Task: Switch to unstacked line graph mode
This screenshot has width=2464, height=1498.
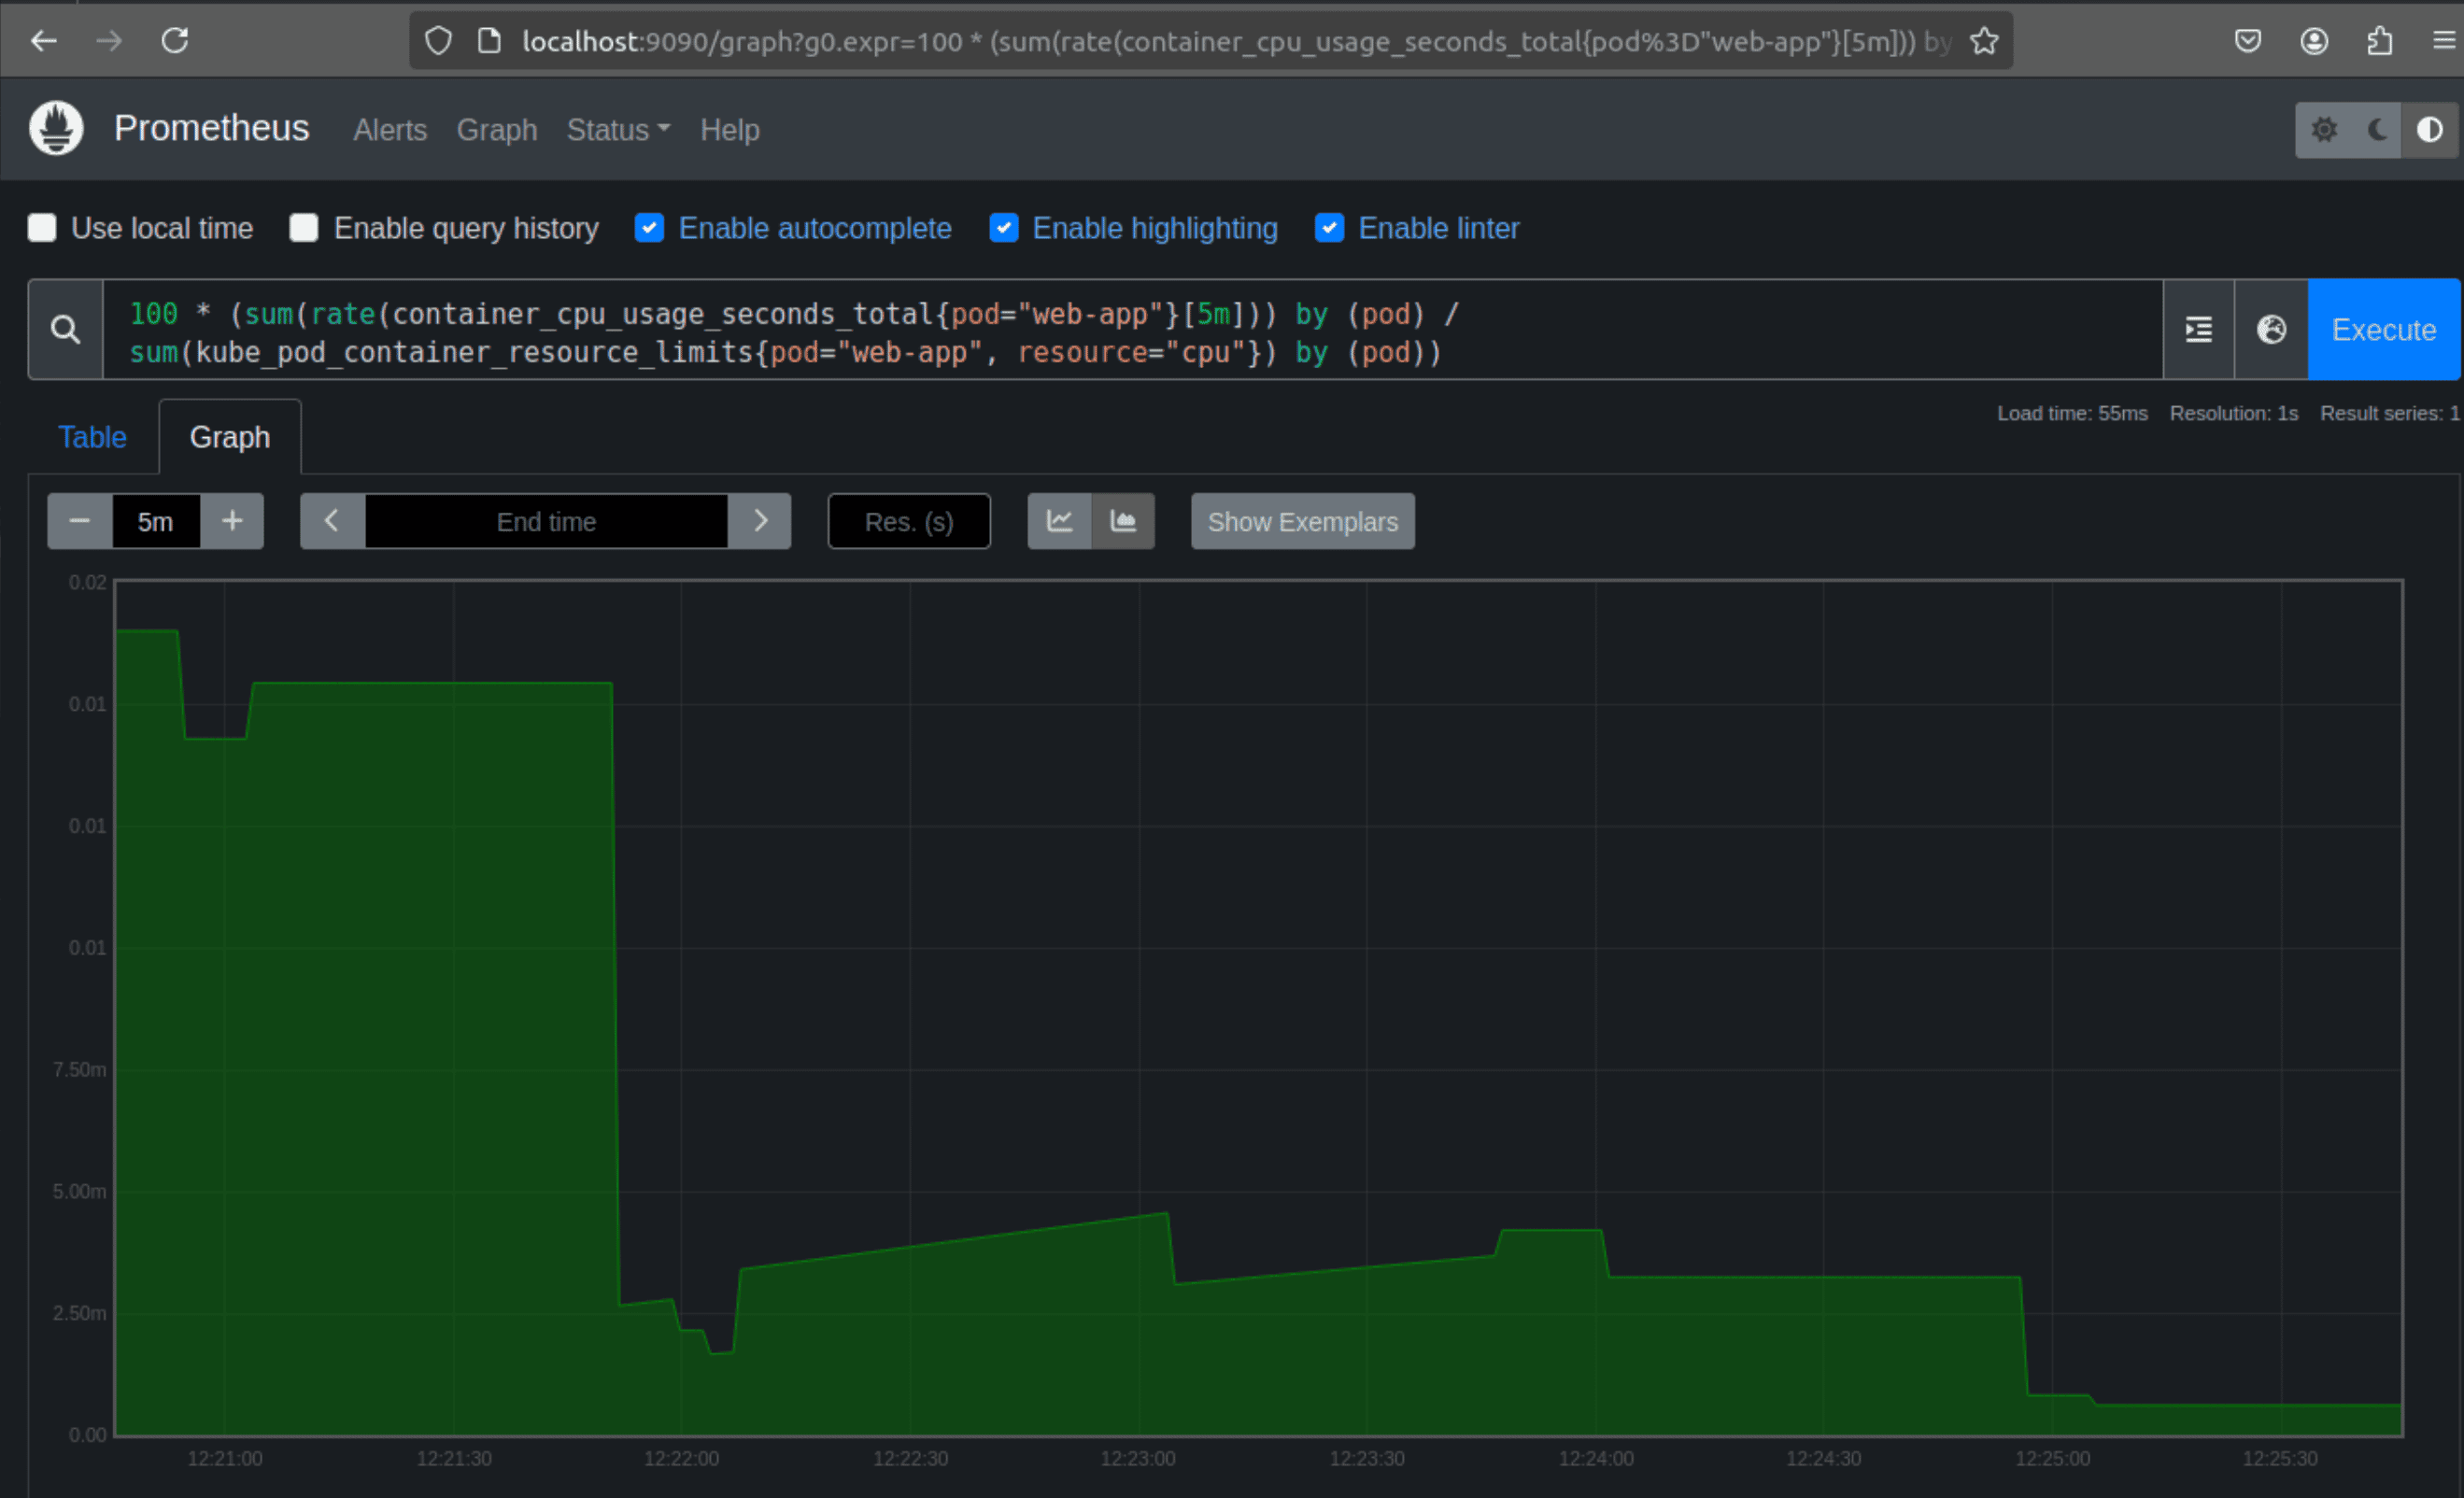Action: (x=1060, y=521)
